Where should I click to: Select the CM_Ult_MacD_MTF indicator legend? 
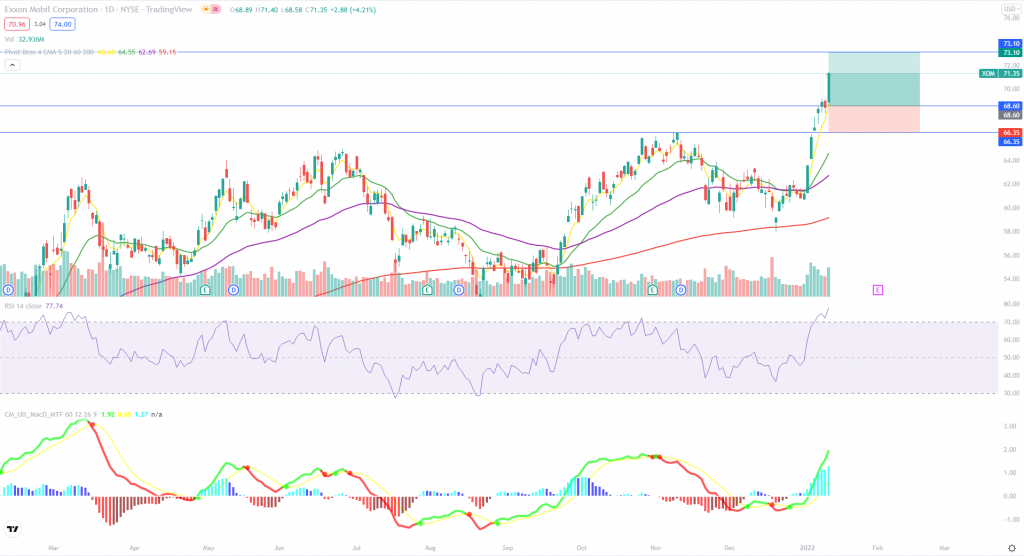(x=50, y=414)
